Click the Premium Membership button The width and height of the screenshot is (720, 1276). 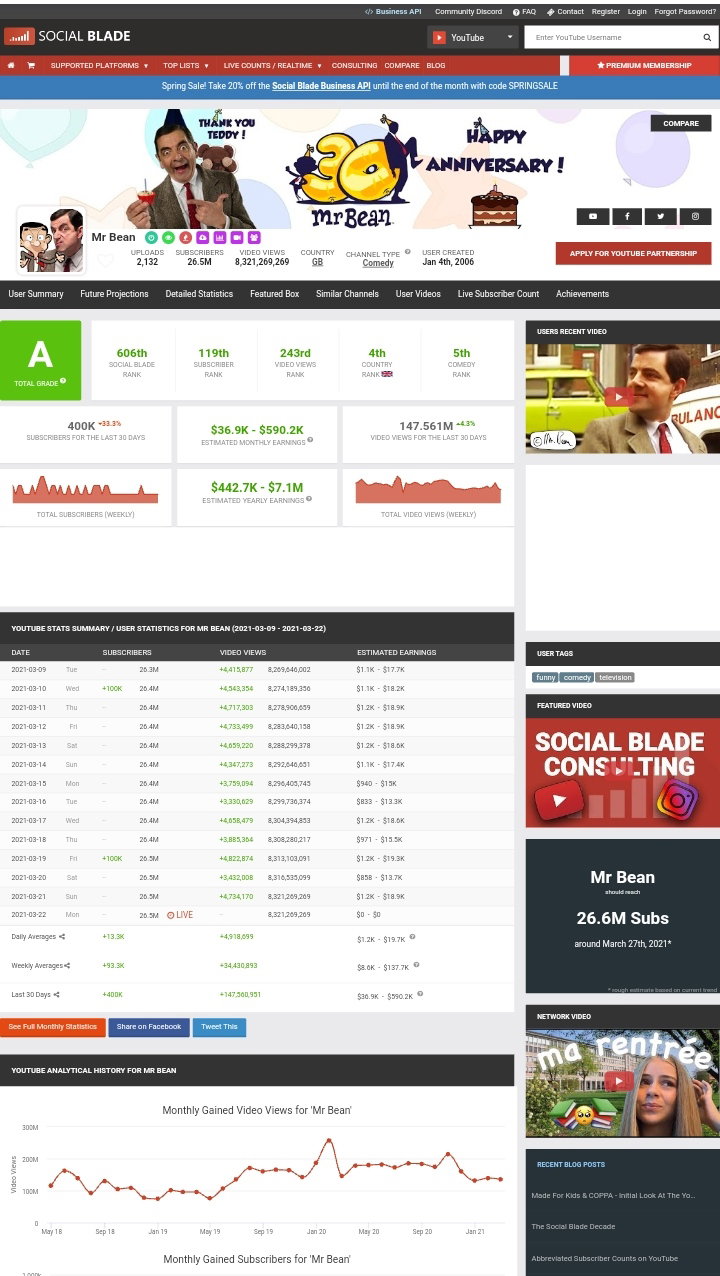coord(644,65)
